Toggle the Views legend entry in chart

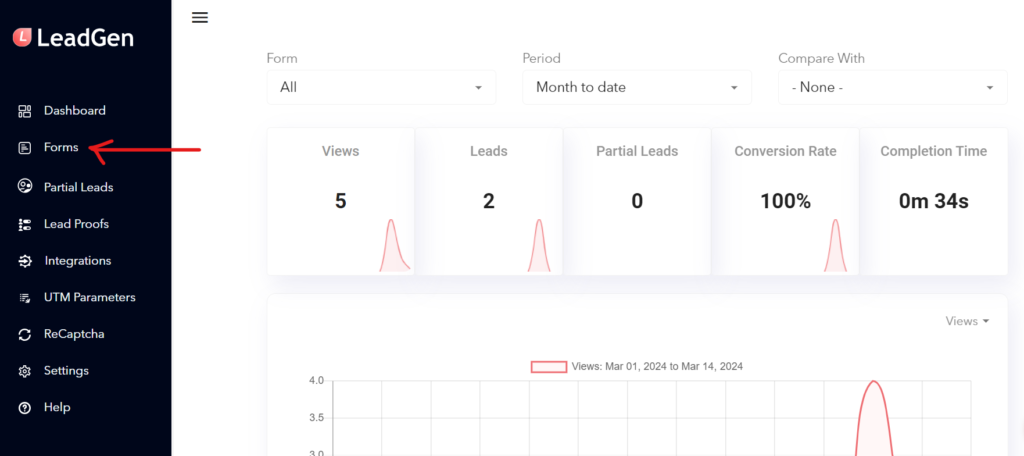tap(637, 366)
